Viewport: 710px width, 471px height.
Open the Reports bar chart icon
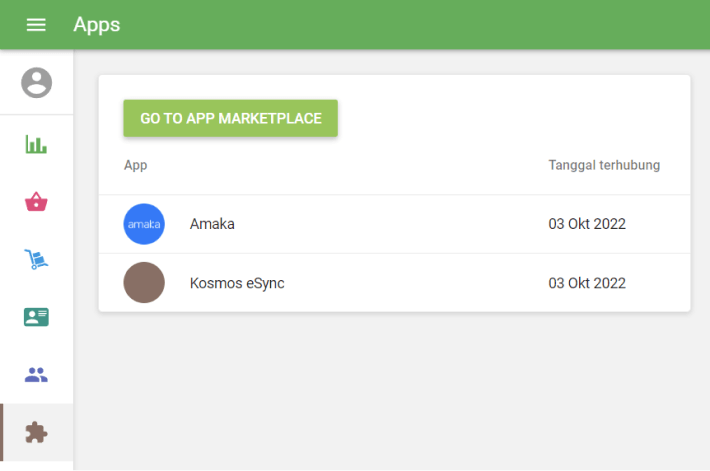pyautogui.click(x=37, y=144)
